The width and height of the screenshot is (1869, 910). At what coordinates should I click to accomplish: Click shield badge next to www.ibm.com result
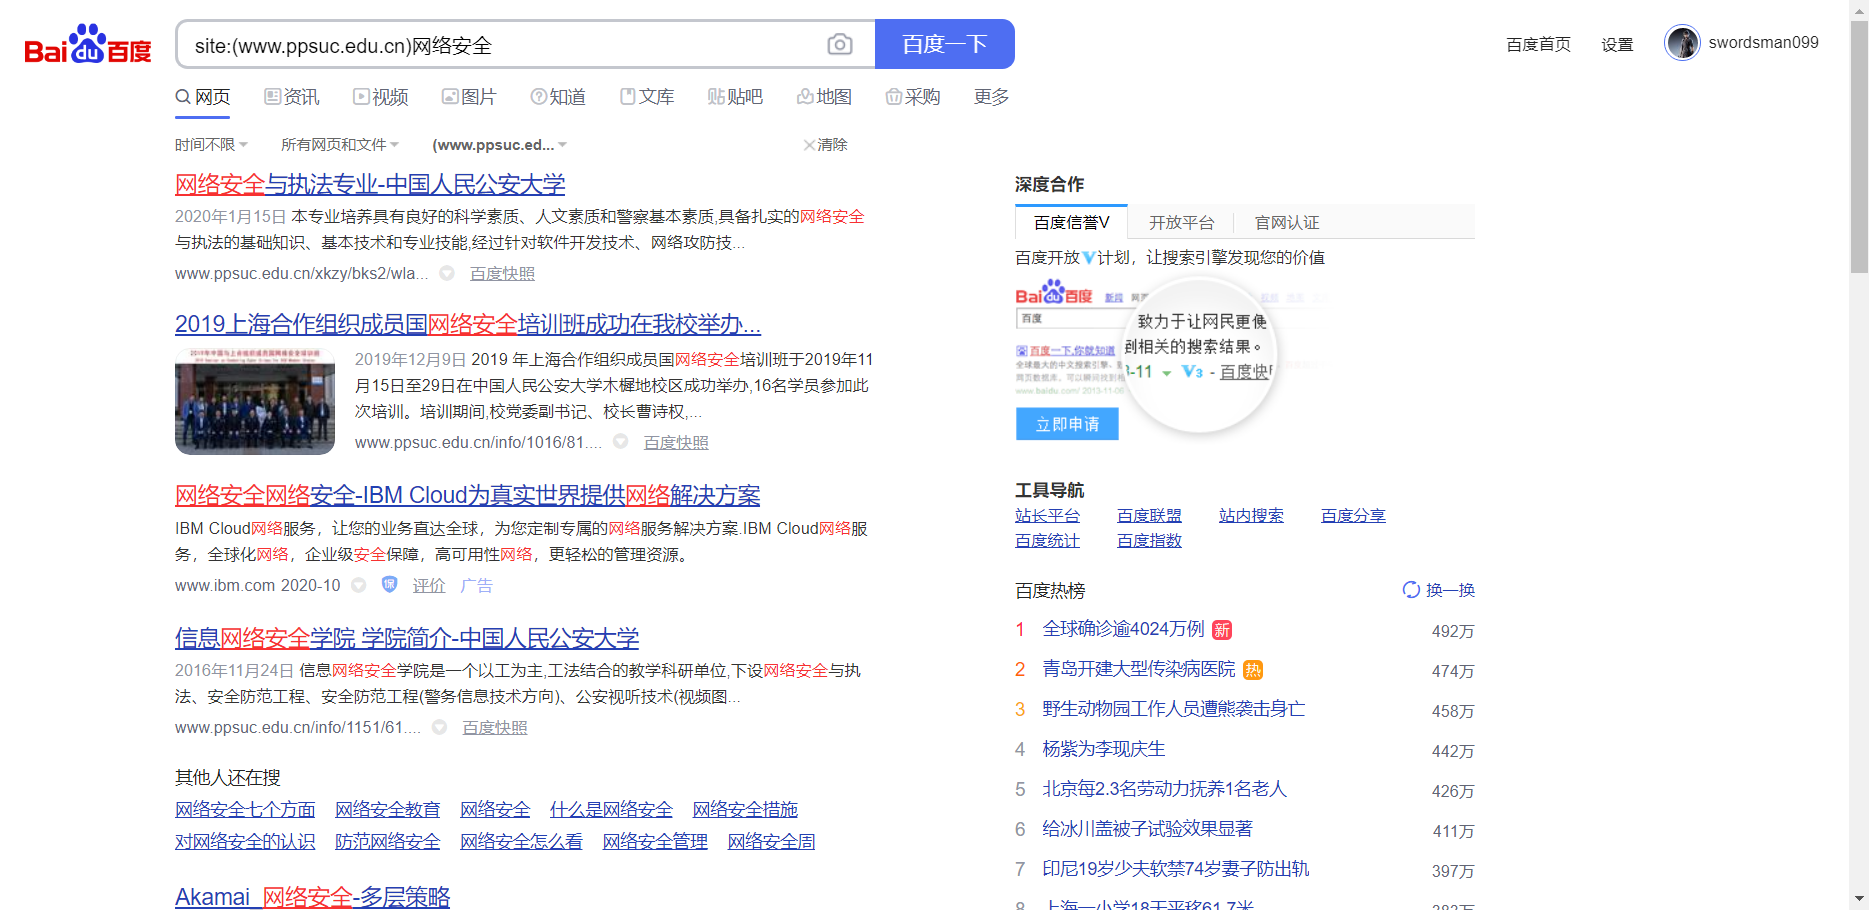390,584
